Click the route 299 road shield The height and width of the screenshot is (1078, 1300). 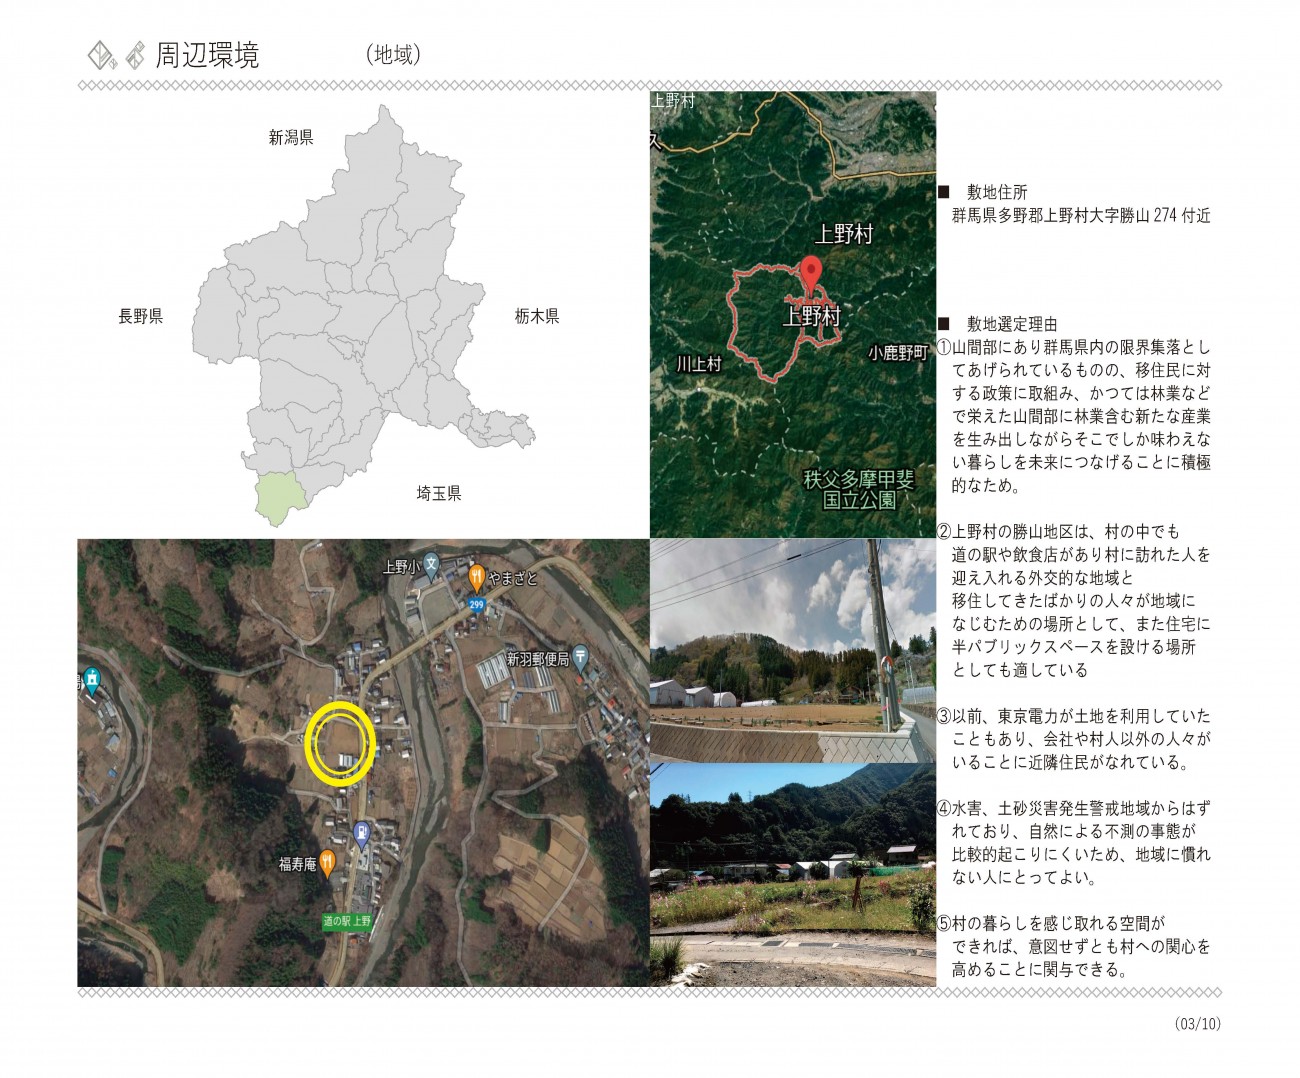pos(476,605)
